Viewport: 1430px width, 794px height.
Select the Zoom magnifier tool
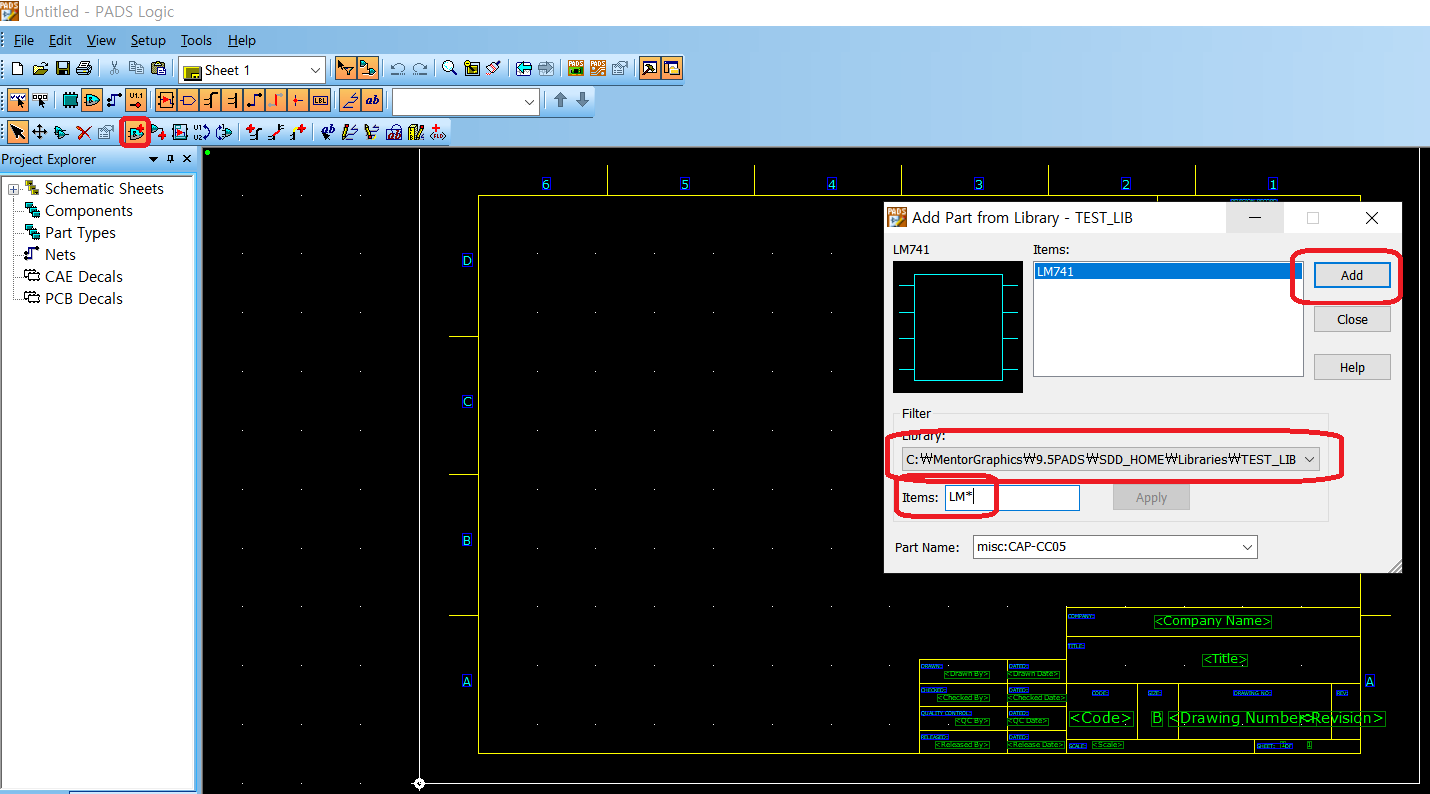point(450,69)
